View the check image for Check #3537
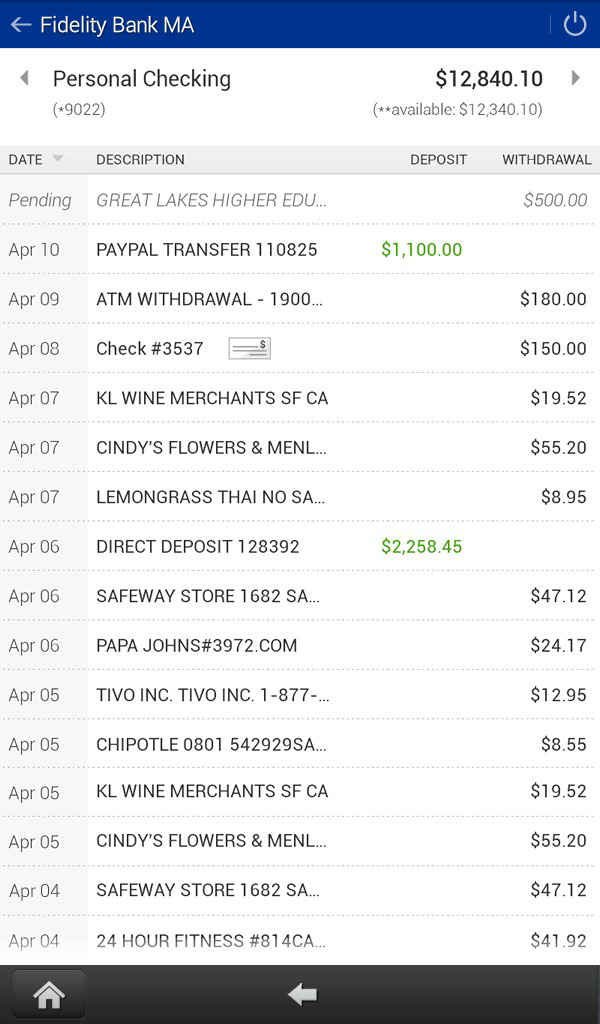The width and height of the screenshot is (600, 1024). (x=249, y=348)
